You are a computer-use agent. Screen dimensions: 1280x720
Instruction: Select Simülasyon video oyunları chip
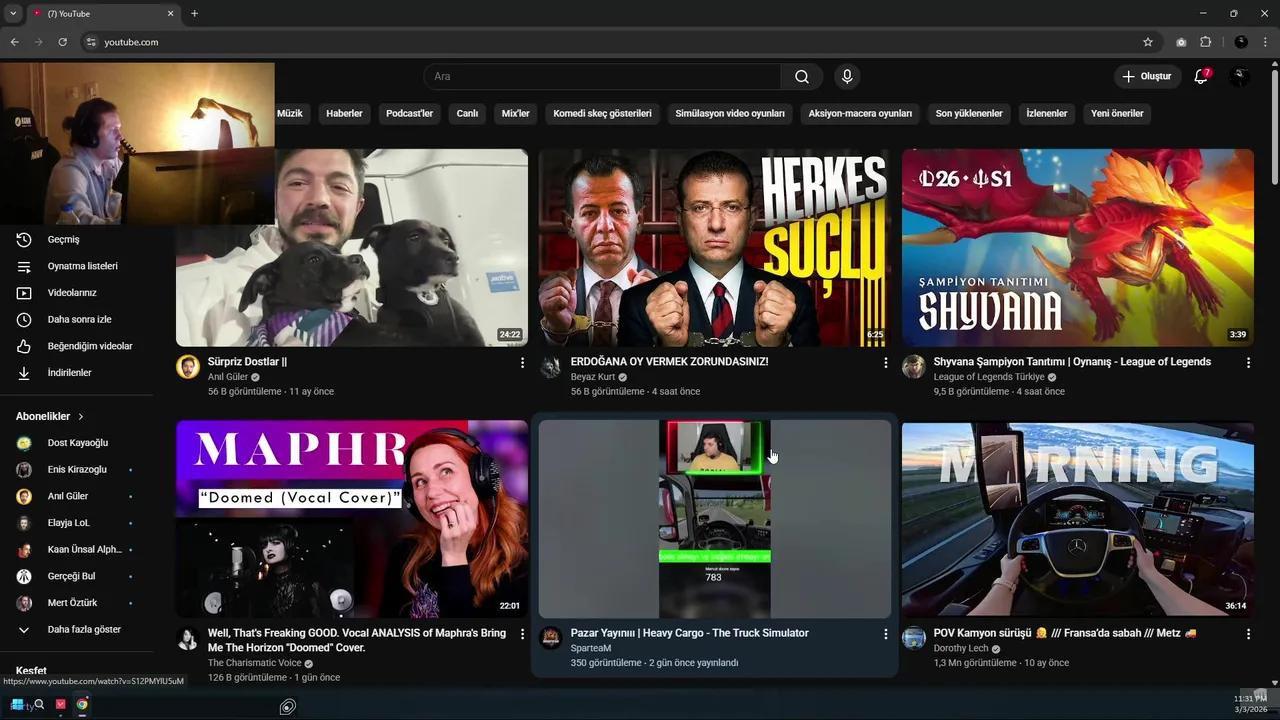(x=730, y=114)
